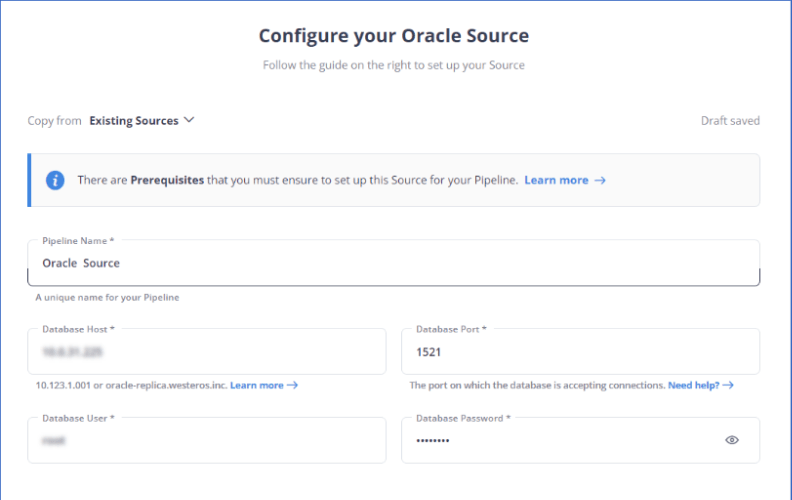
Task: Click the blue info icon in banner
Action: click(x=55, y=180)
